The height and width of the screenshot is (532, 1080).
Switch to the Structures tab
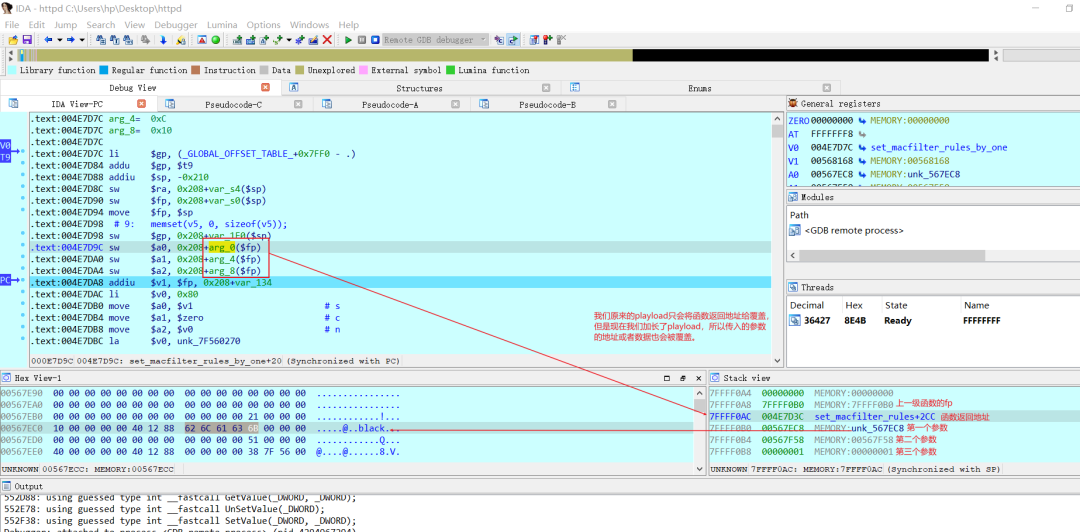[x=419, y=88]
